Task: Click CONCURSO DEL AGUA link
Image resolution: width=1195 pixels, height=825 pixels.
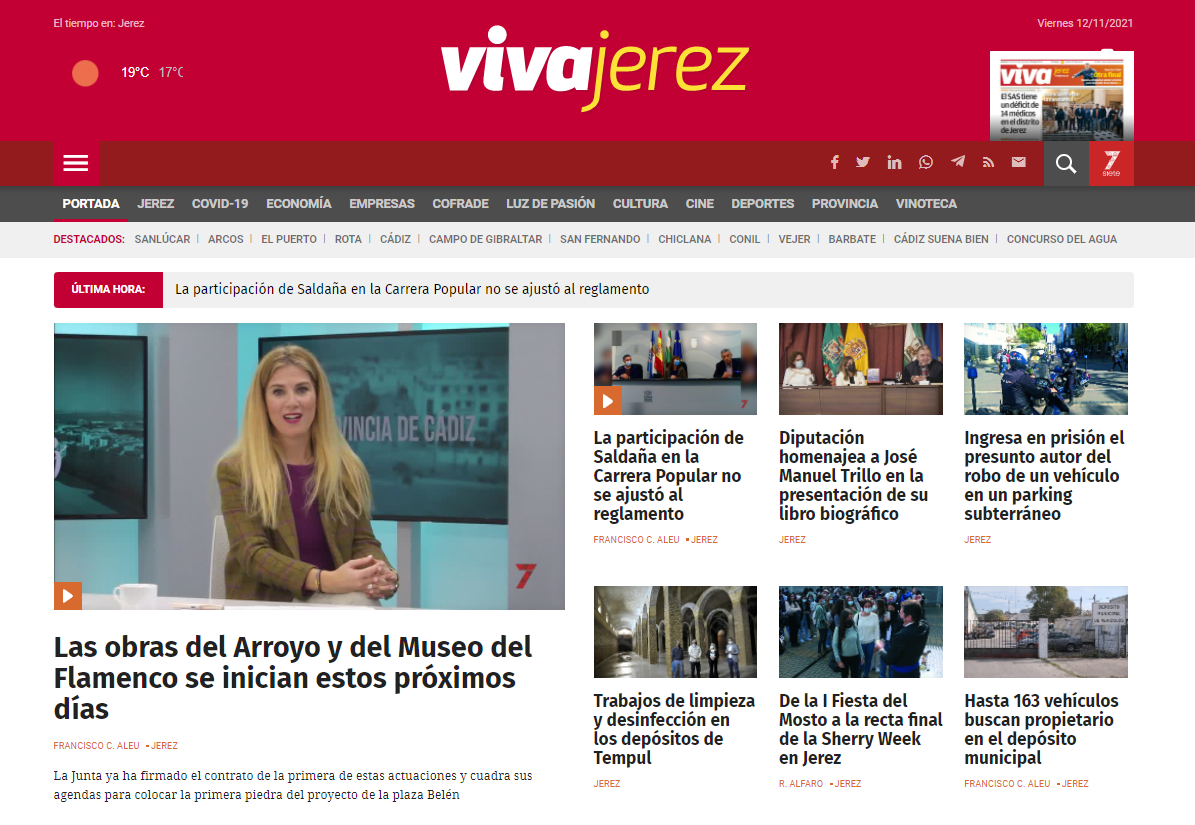Action: (x=1062, y=239)
